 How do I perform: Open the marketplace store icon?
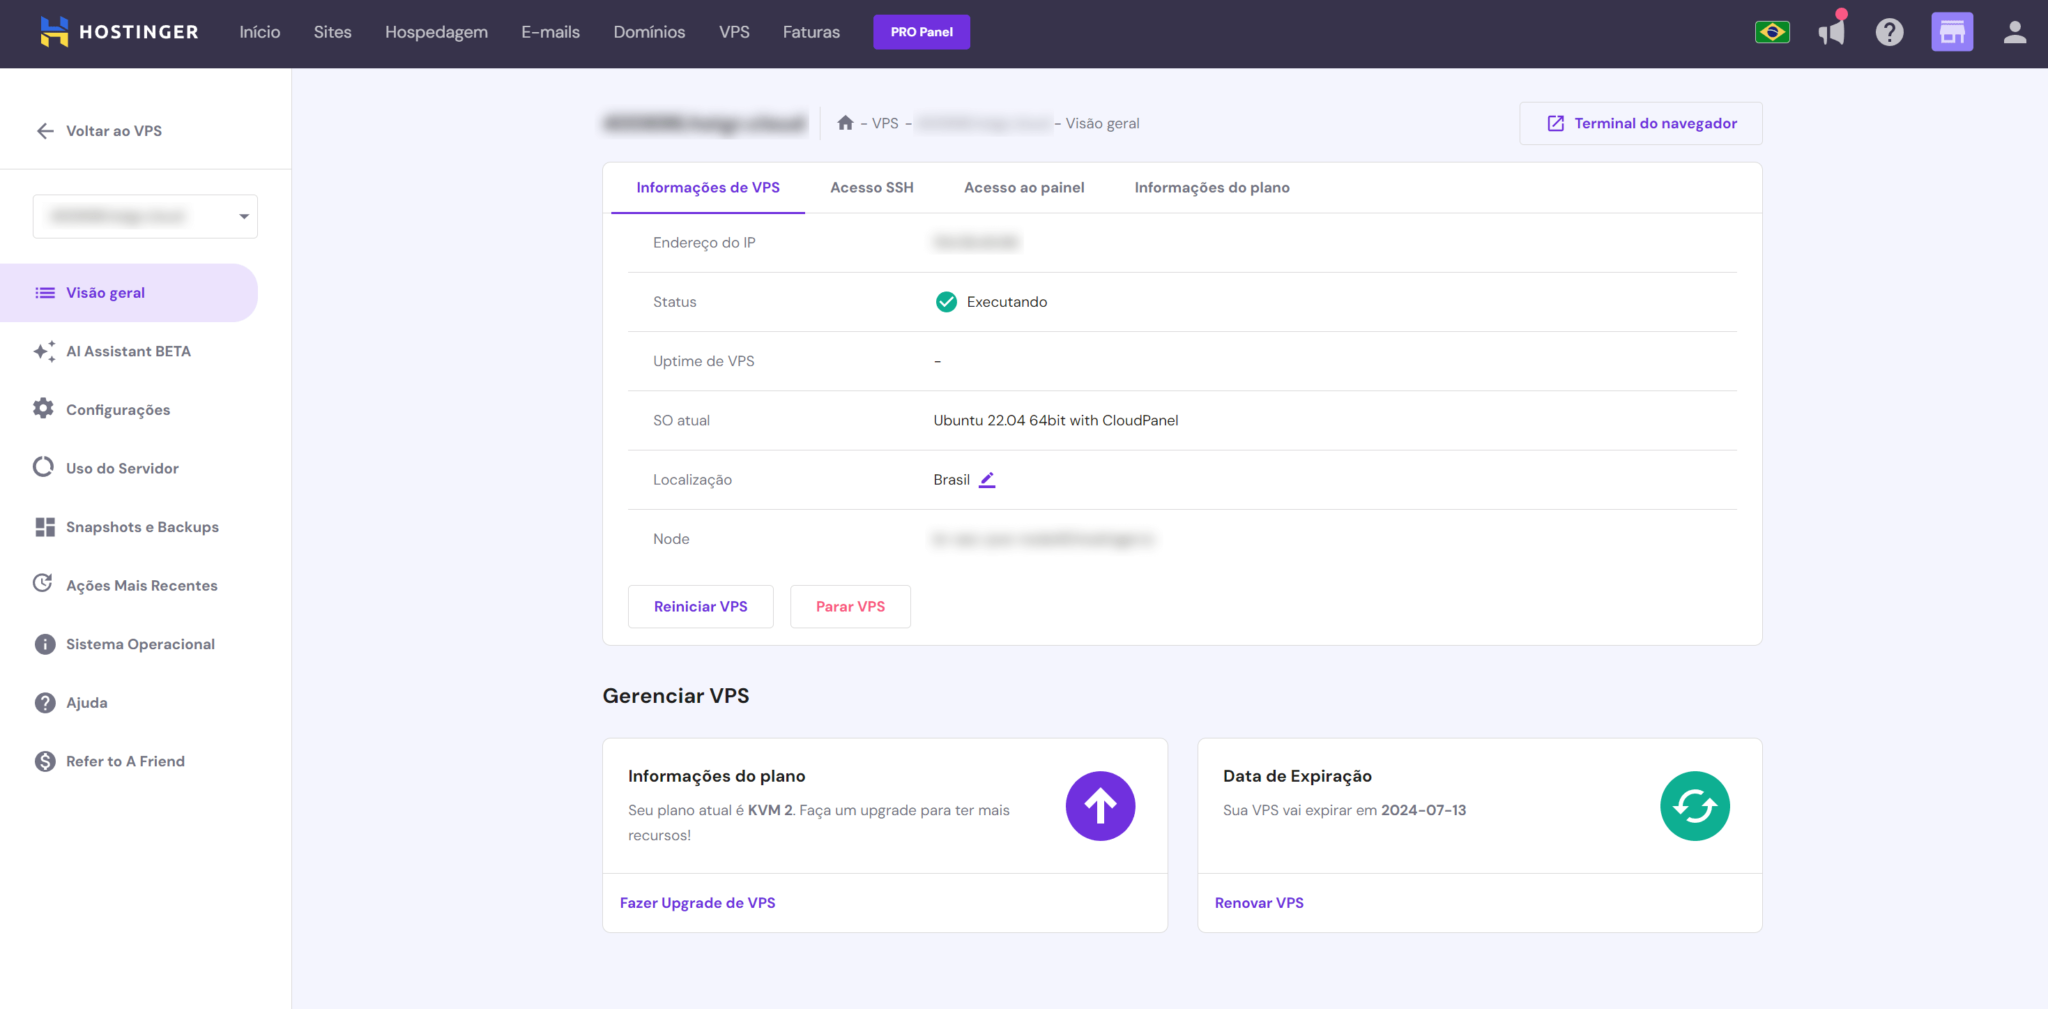1951,32
